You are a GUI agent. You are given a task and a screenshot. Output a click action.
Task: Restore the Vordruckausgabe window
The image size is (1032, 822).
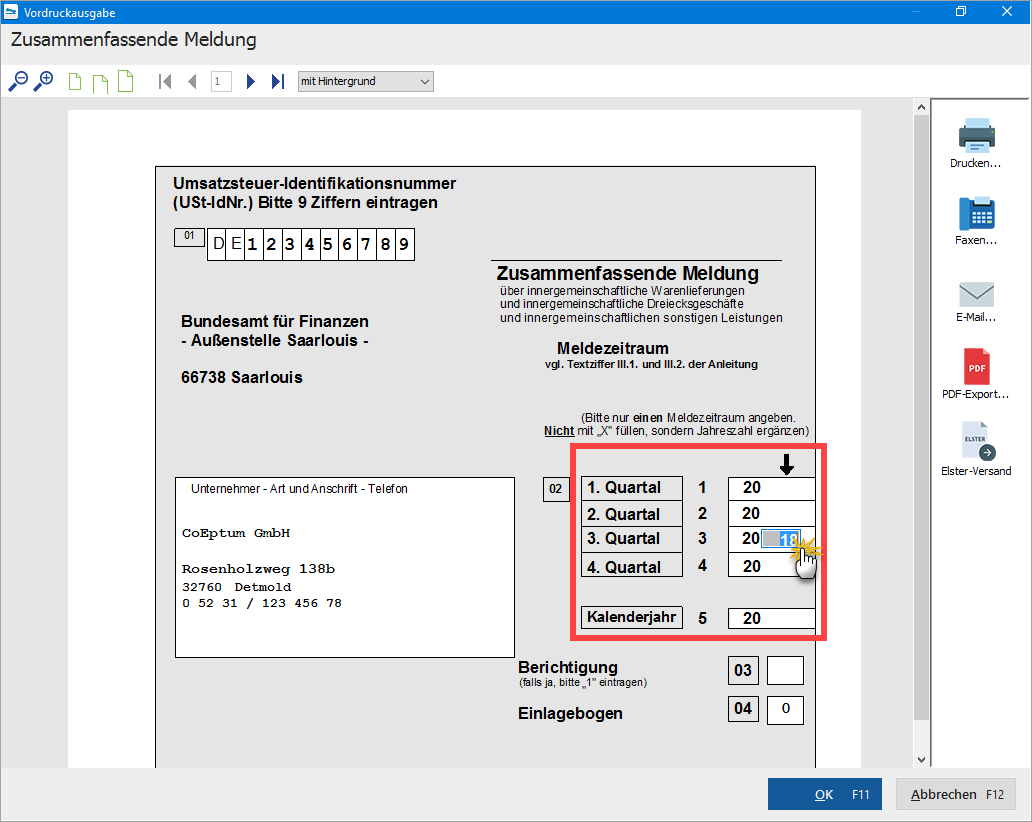[x=961, y=11]
